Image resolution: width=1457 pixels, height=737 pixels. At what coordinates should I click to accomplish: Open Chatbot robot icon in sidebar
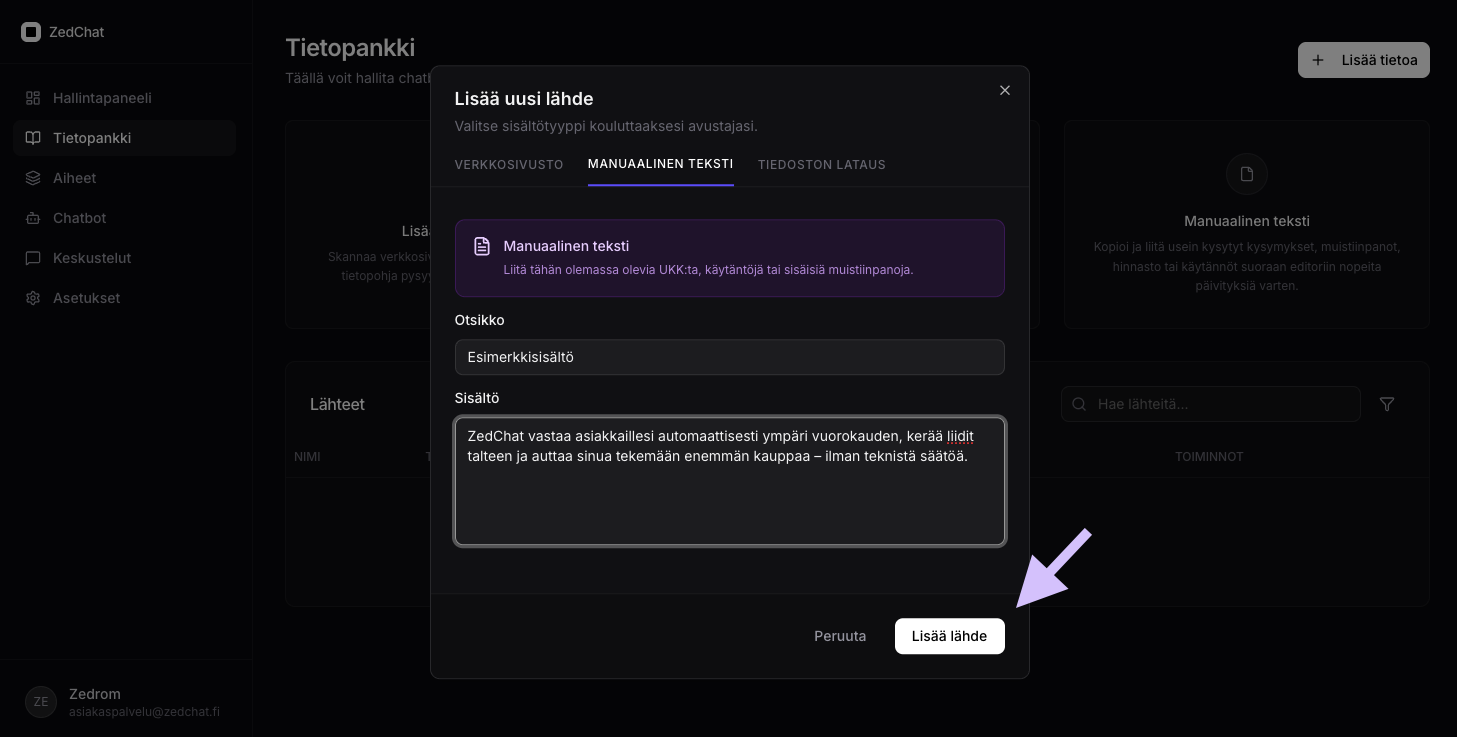33,218
